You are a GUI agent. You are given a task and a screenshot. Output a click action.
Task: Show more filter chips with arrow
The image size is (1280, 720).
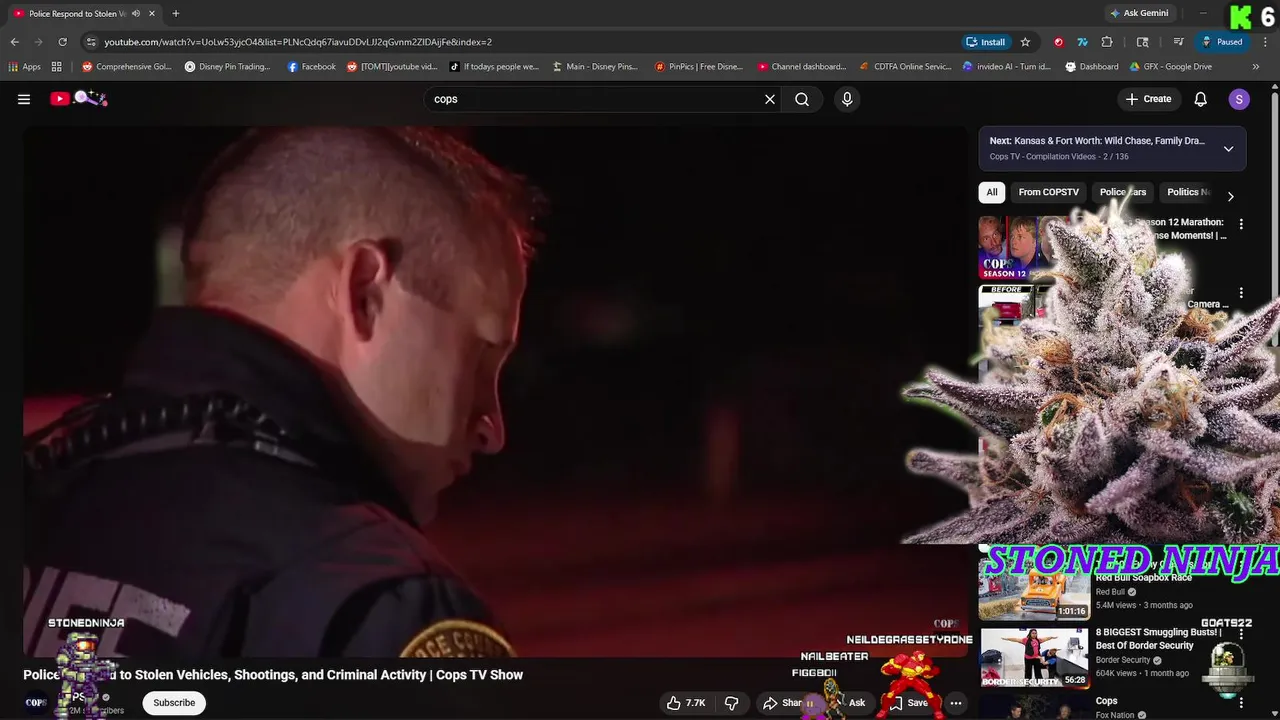[1230, 196]
